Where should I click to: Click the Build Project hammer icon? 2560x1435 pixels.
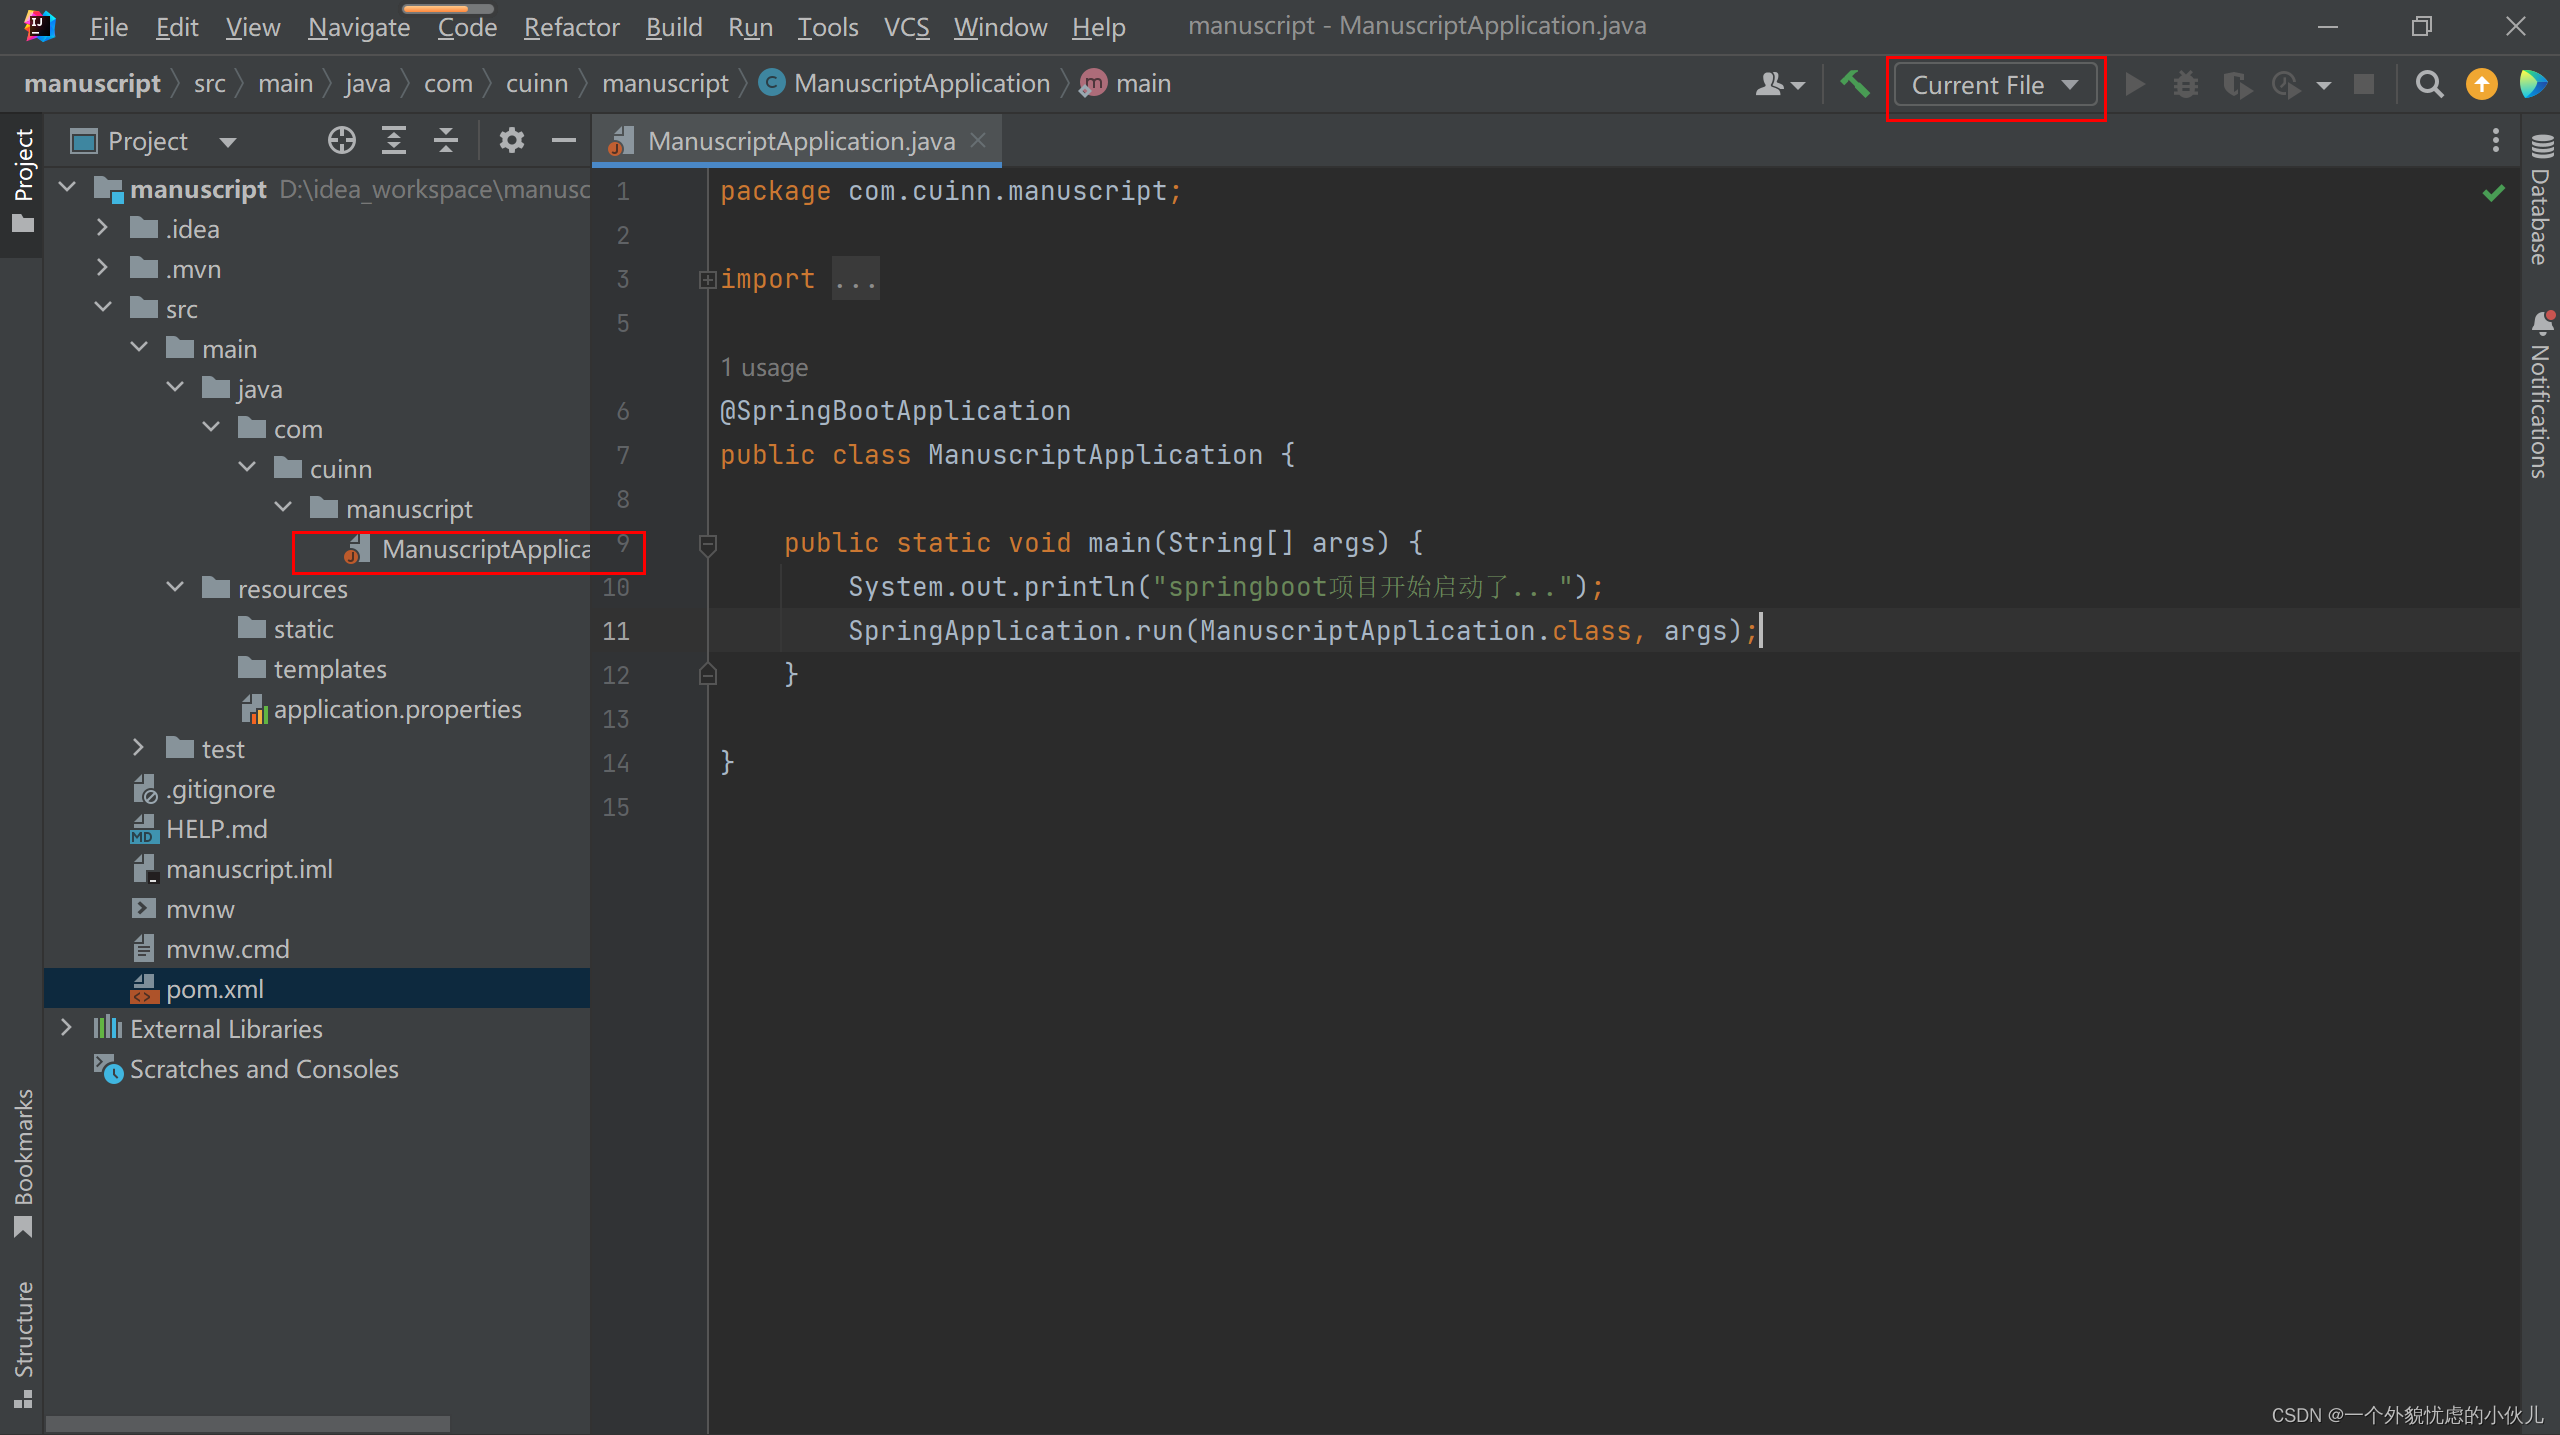coord(1854,84)
